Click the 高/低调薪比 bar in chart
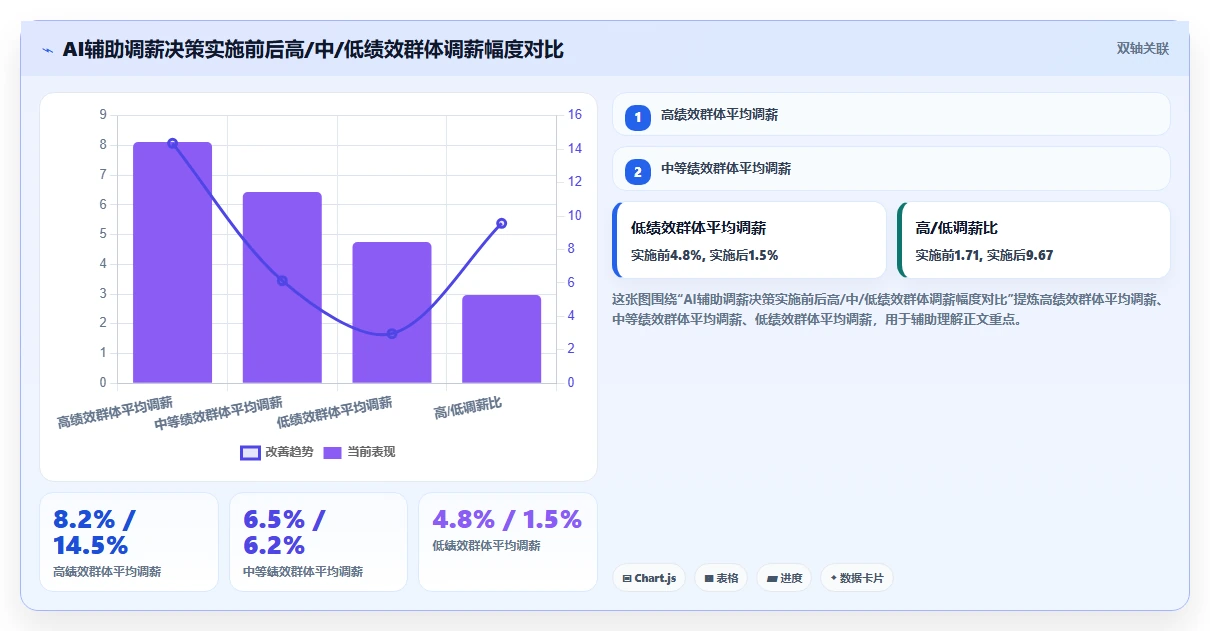The height and width of the screenshot is (631, 1210). coord(501,339)
